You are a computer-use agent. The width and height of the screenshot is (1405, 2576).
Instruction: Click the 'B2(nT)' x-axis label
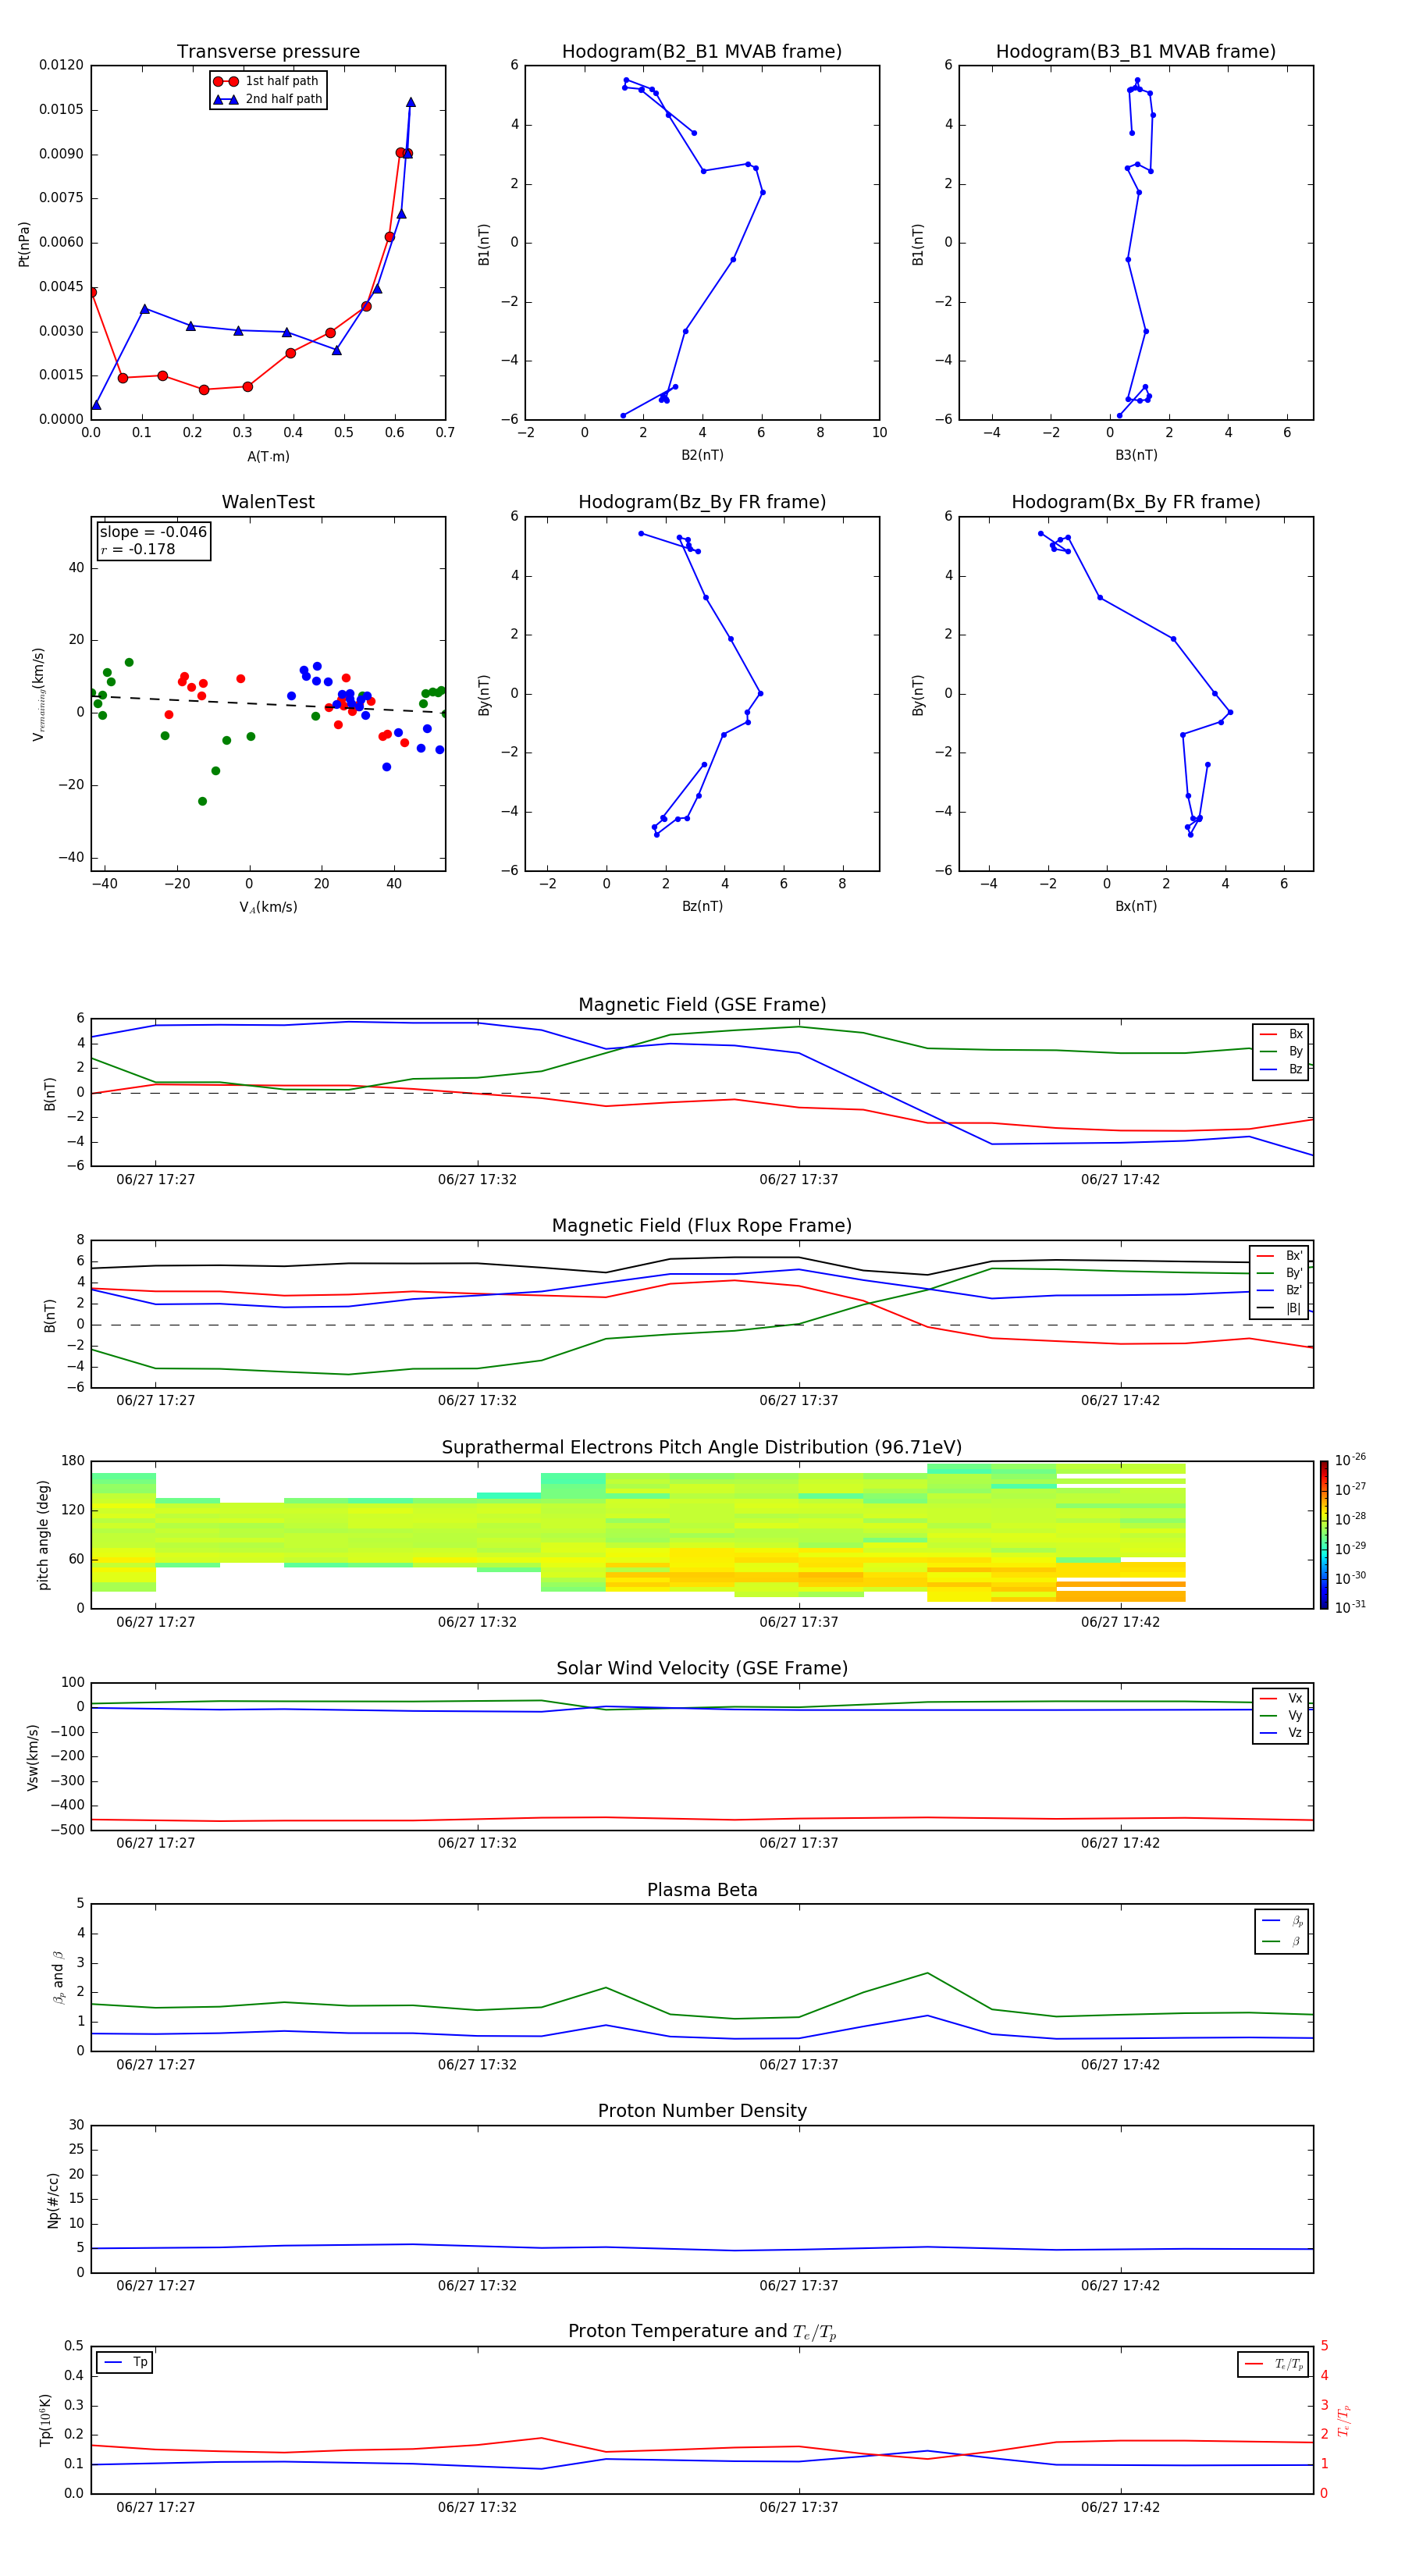(702, 455)
